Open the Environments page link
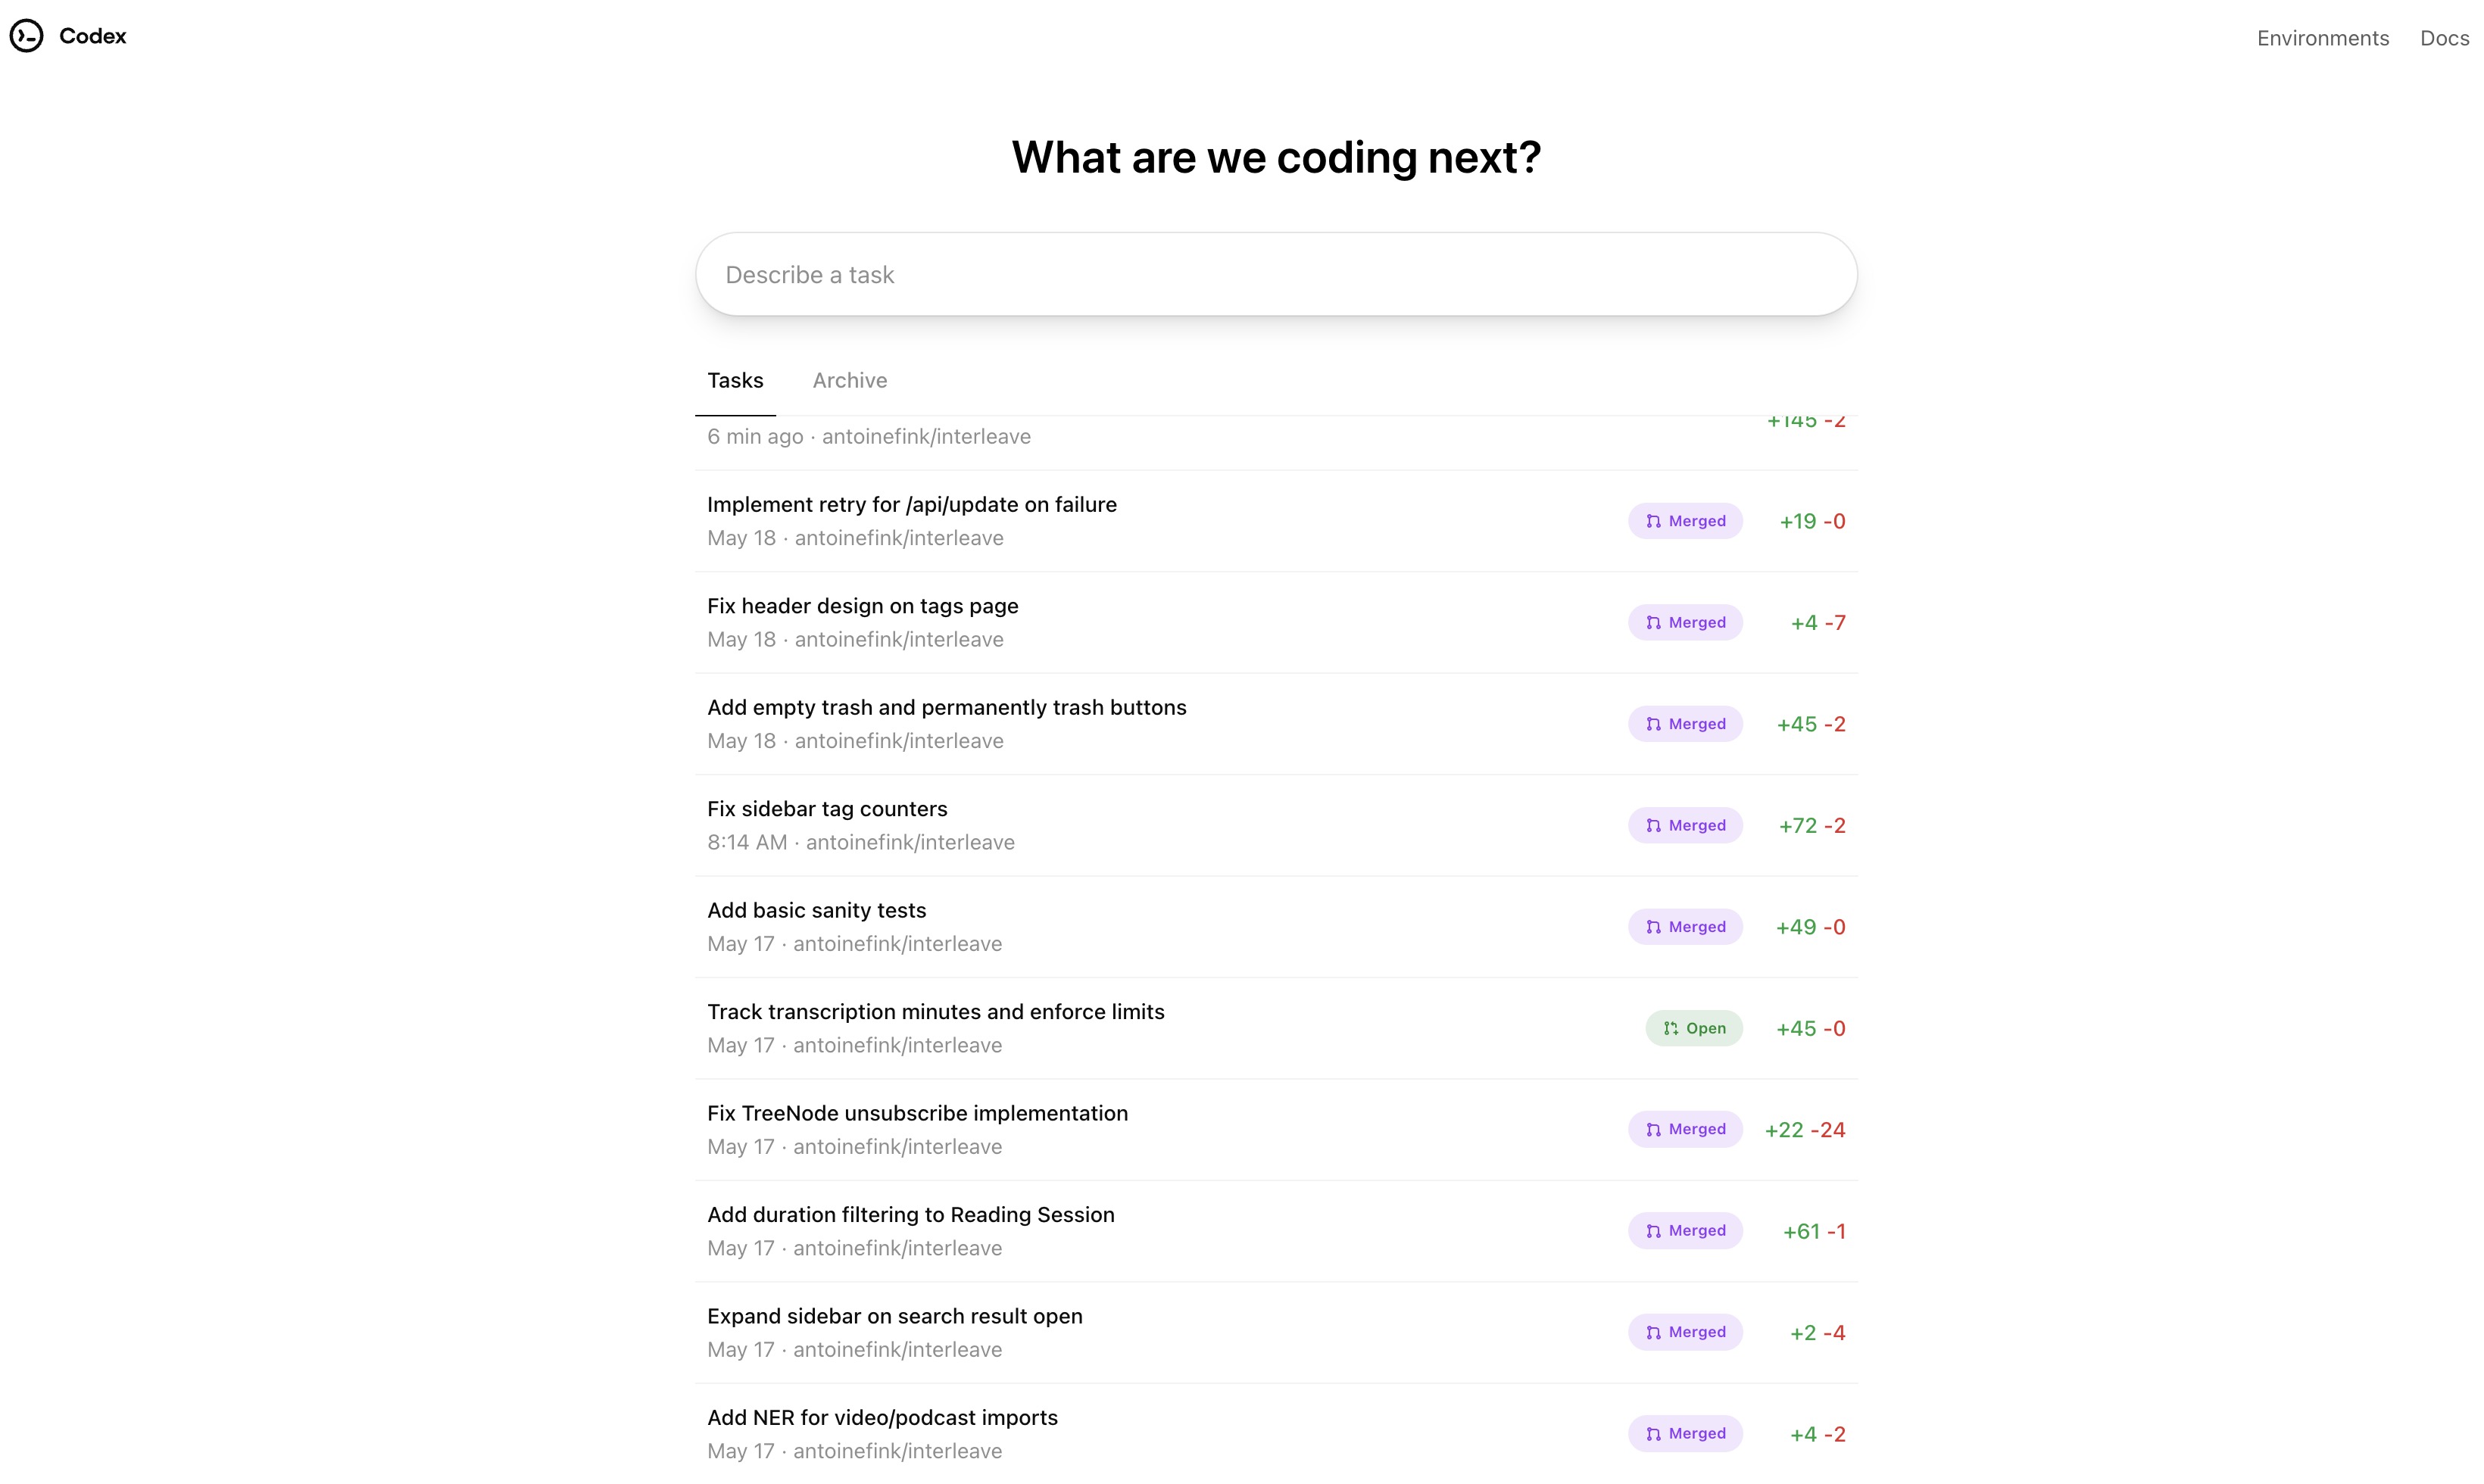This screenshot has height=1484, width=2484. tap(2322, 38)
